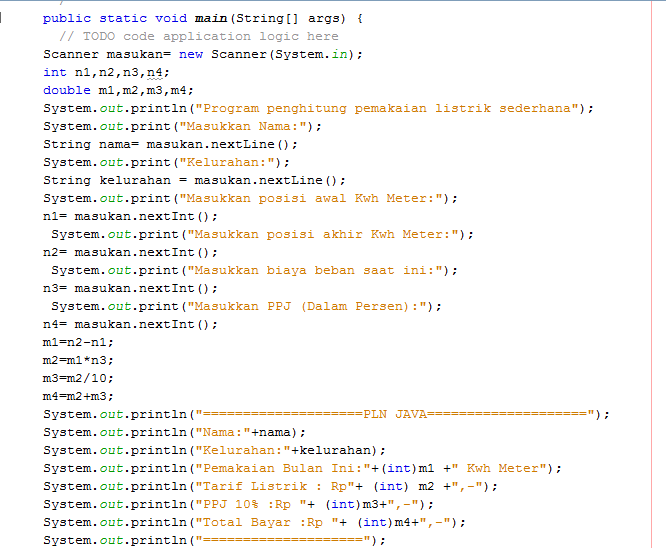Click the TODO code application logic comment
The height and width of the screenshot is (548, 666).
pyautogui.click(x=199, y=37)
